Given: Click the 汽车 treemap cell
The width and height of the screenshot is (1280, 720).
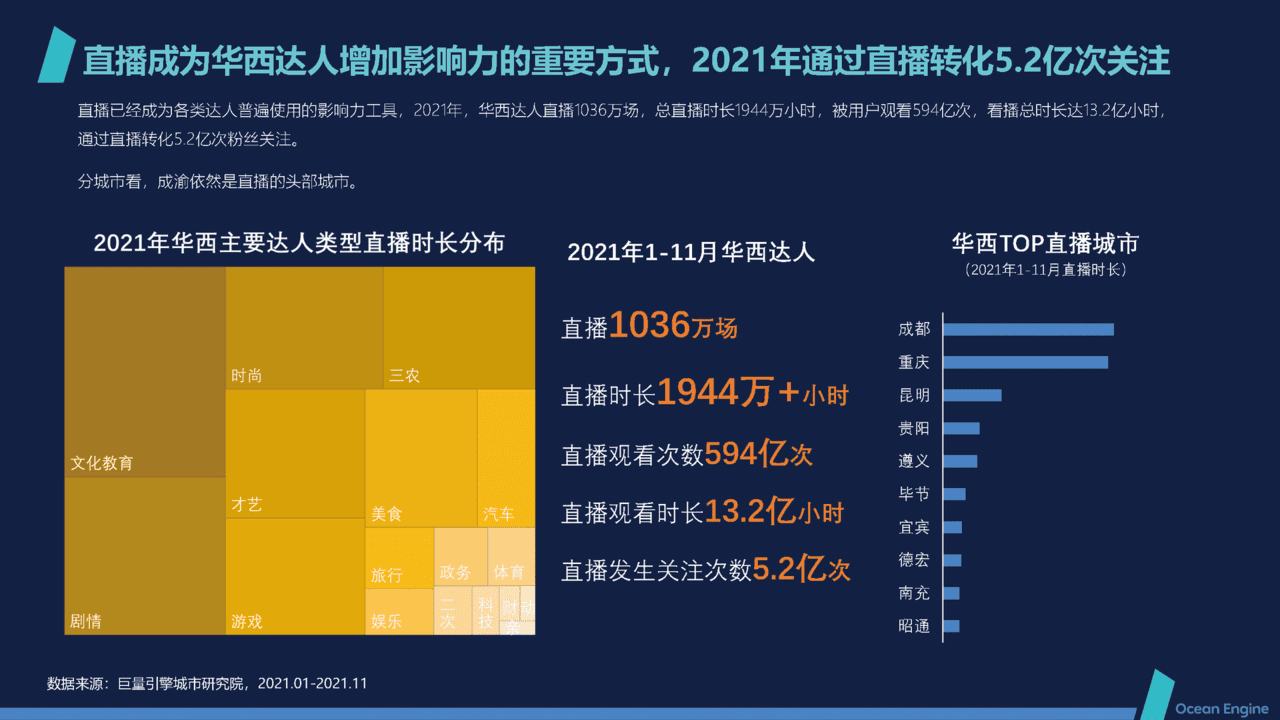Looking at the screenshot, I should [506, 458].
